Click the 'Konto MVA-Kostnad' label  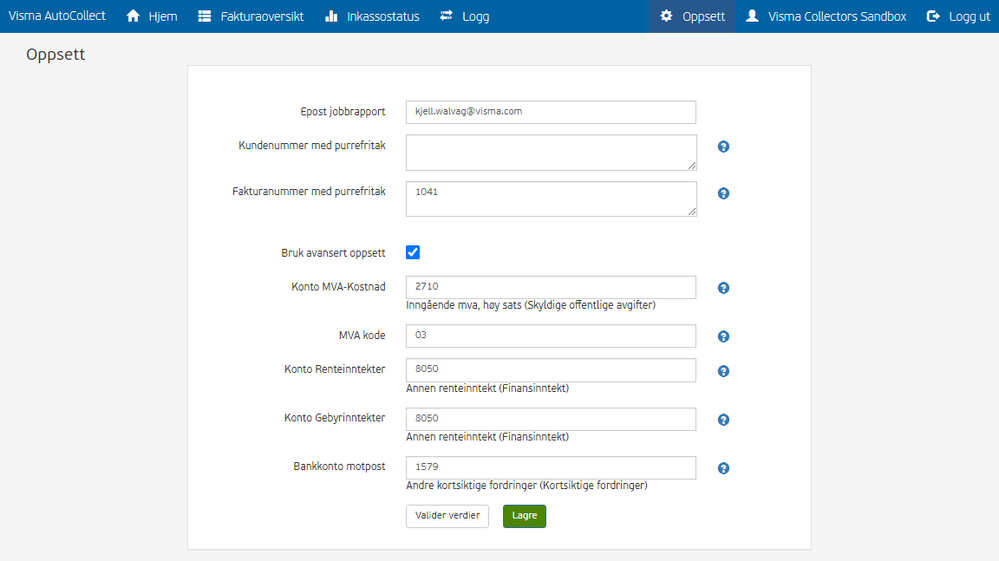coord(338,287)
